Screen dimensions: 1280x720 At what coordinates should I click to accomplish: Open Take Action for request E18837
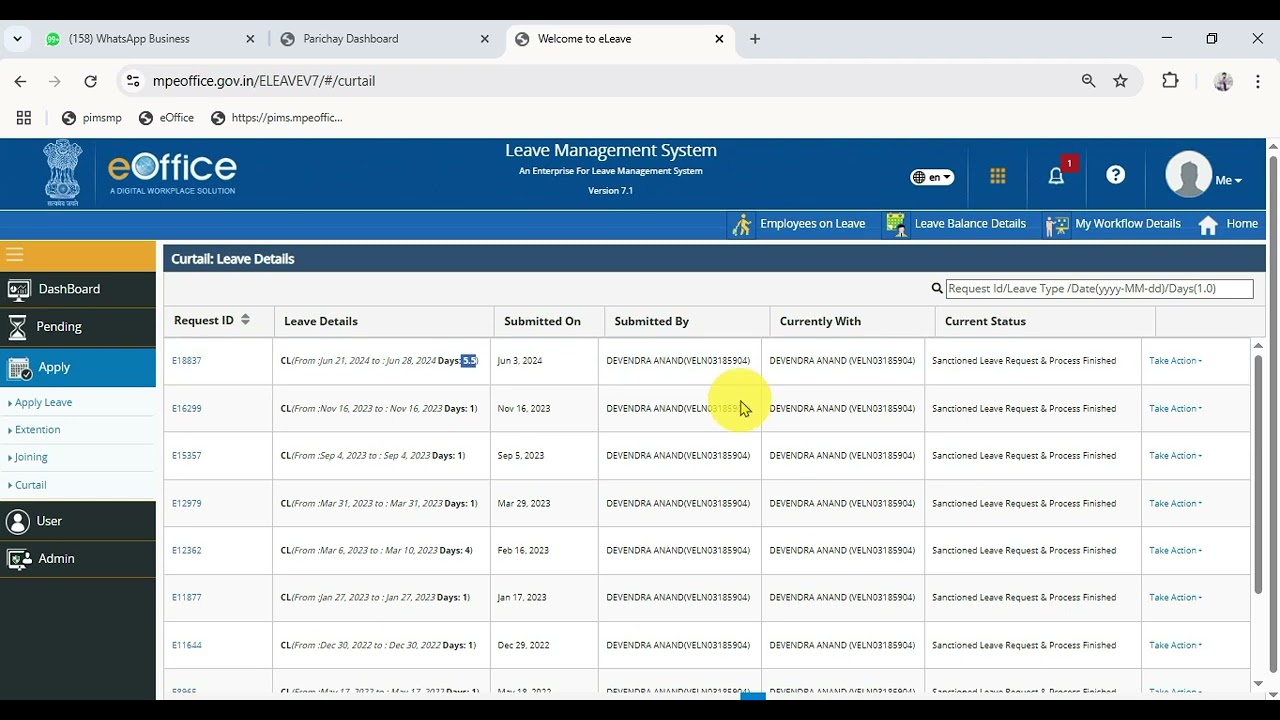1175,361
